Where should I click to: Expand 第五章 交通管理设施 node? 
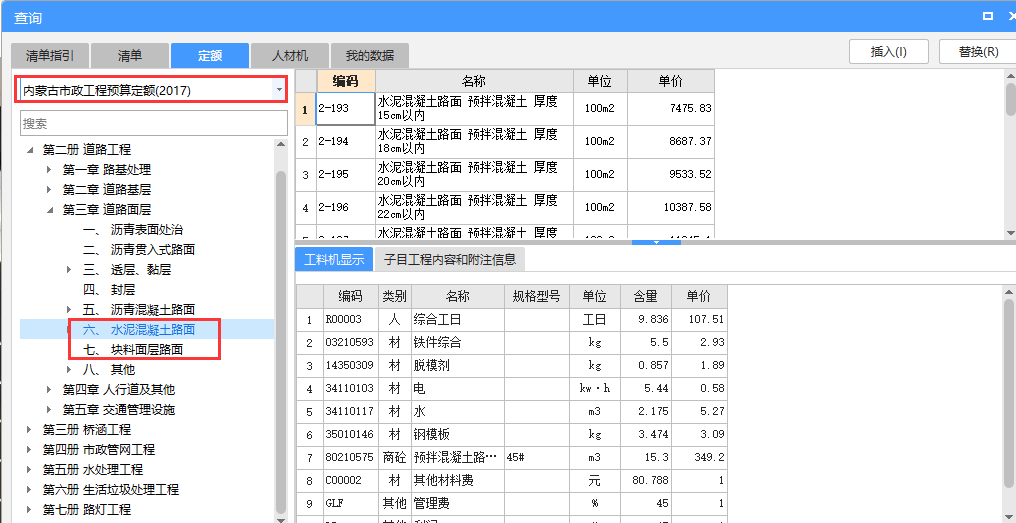click(49, 410)
